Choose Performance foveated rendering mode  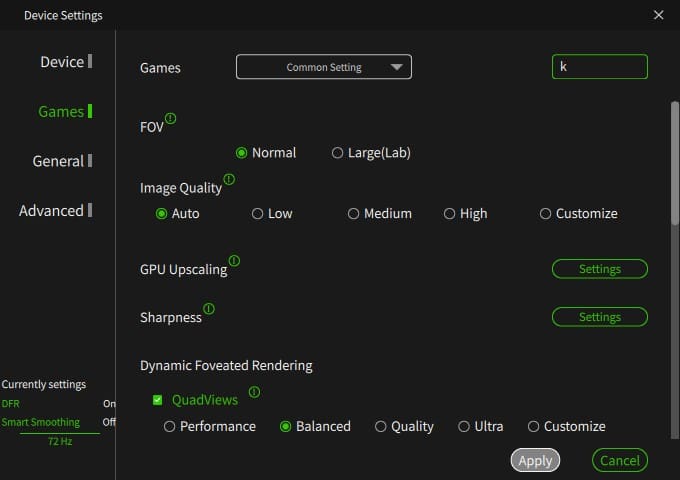[x=169, y=426]
